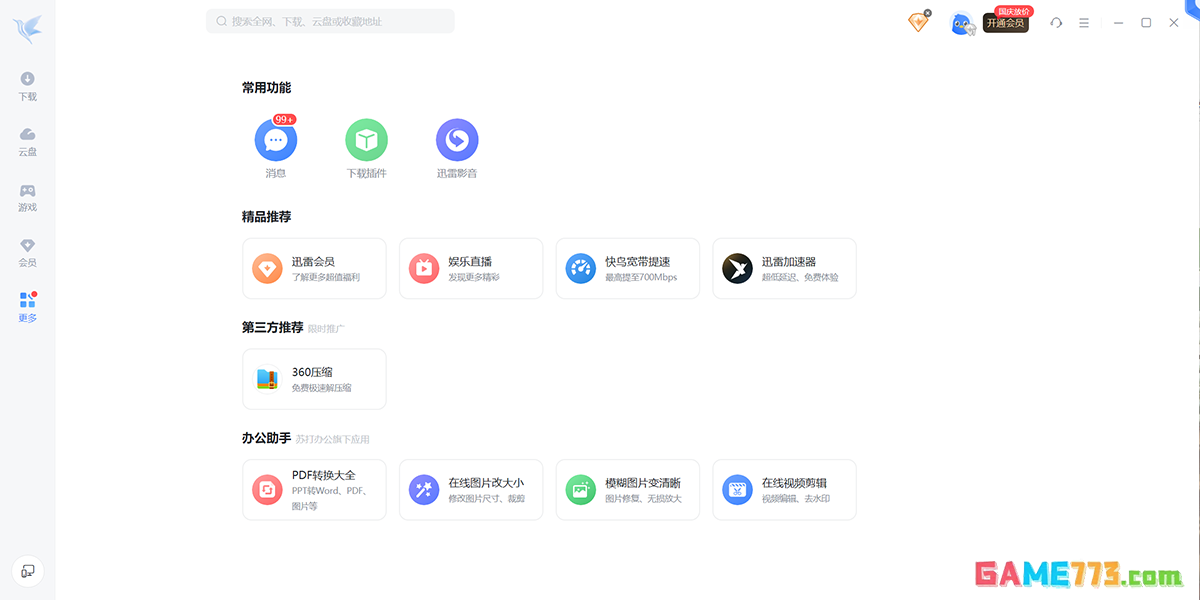Open the 迅雷加速器 card

click(x=785, y=268)
